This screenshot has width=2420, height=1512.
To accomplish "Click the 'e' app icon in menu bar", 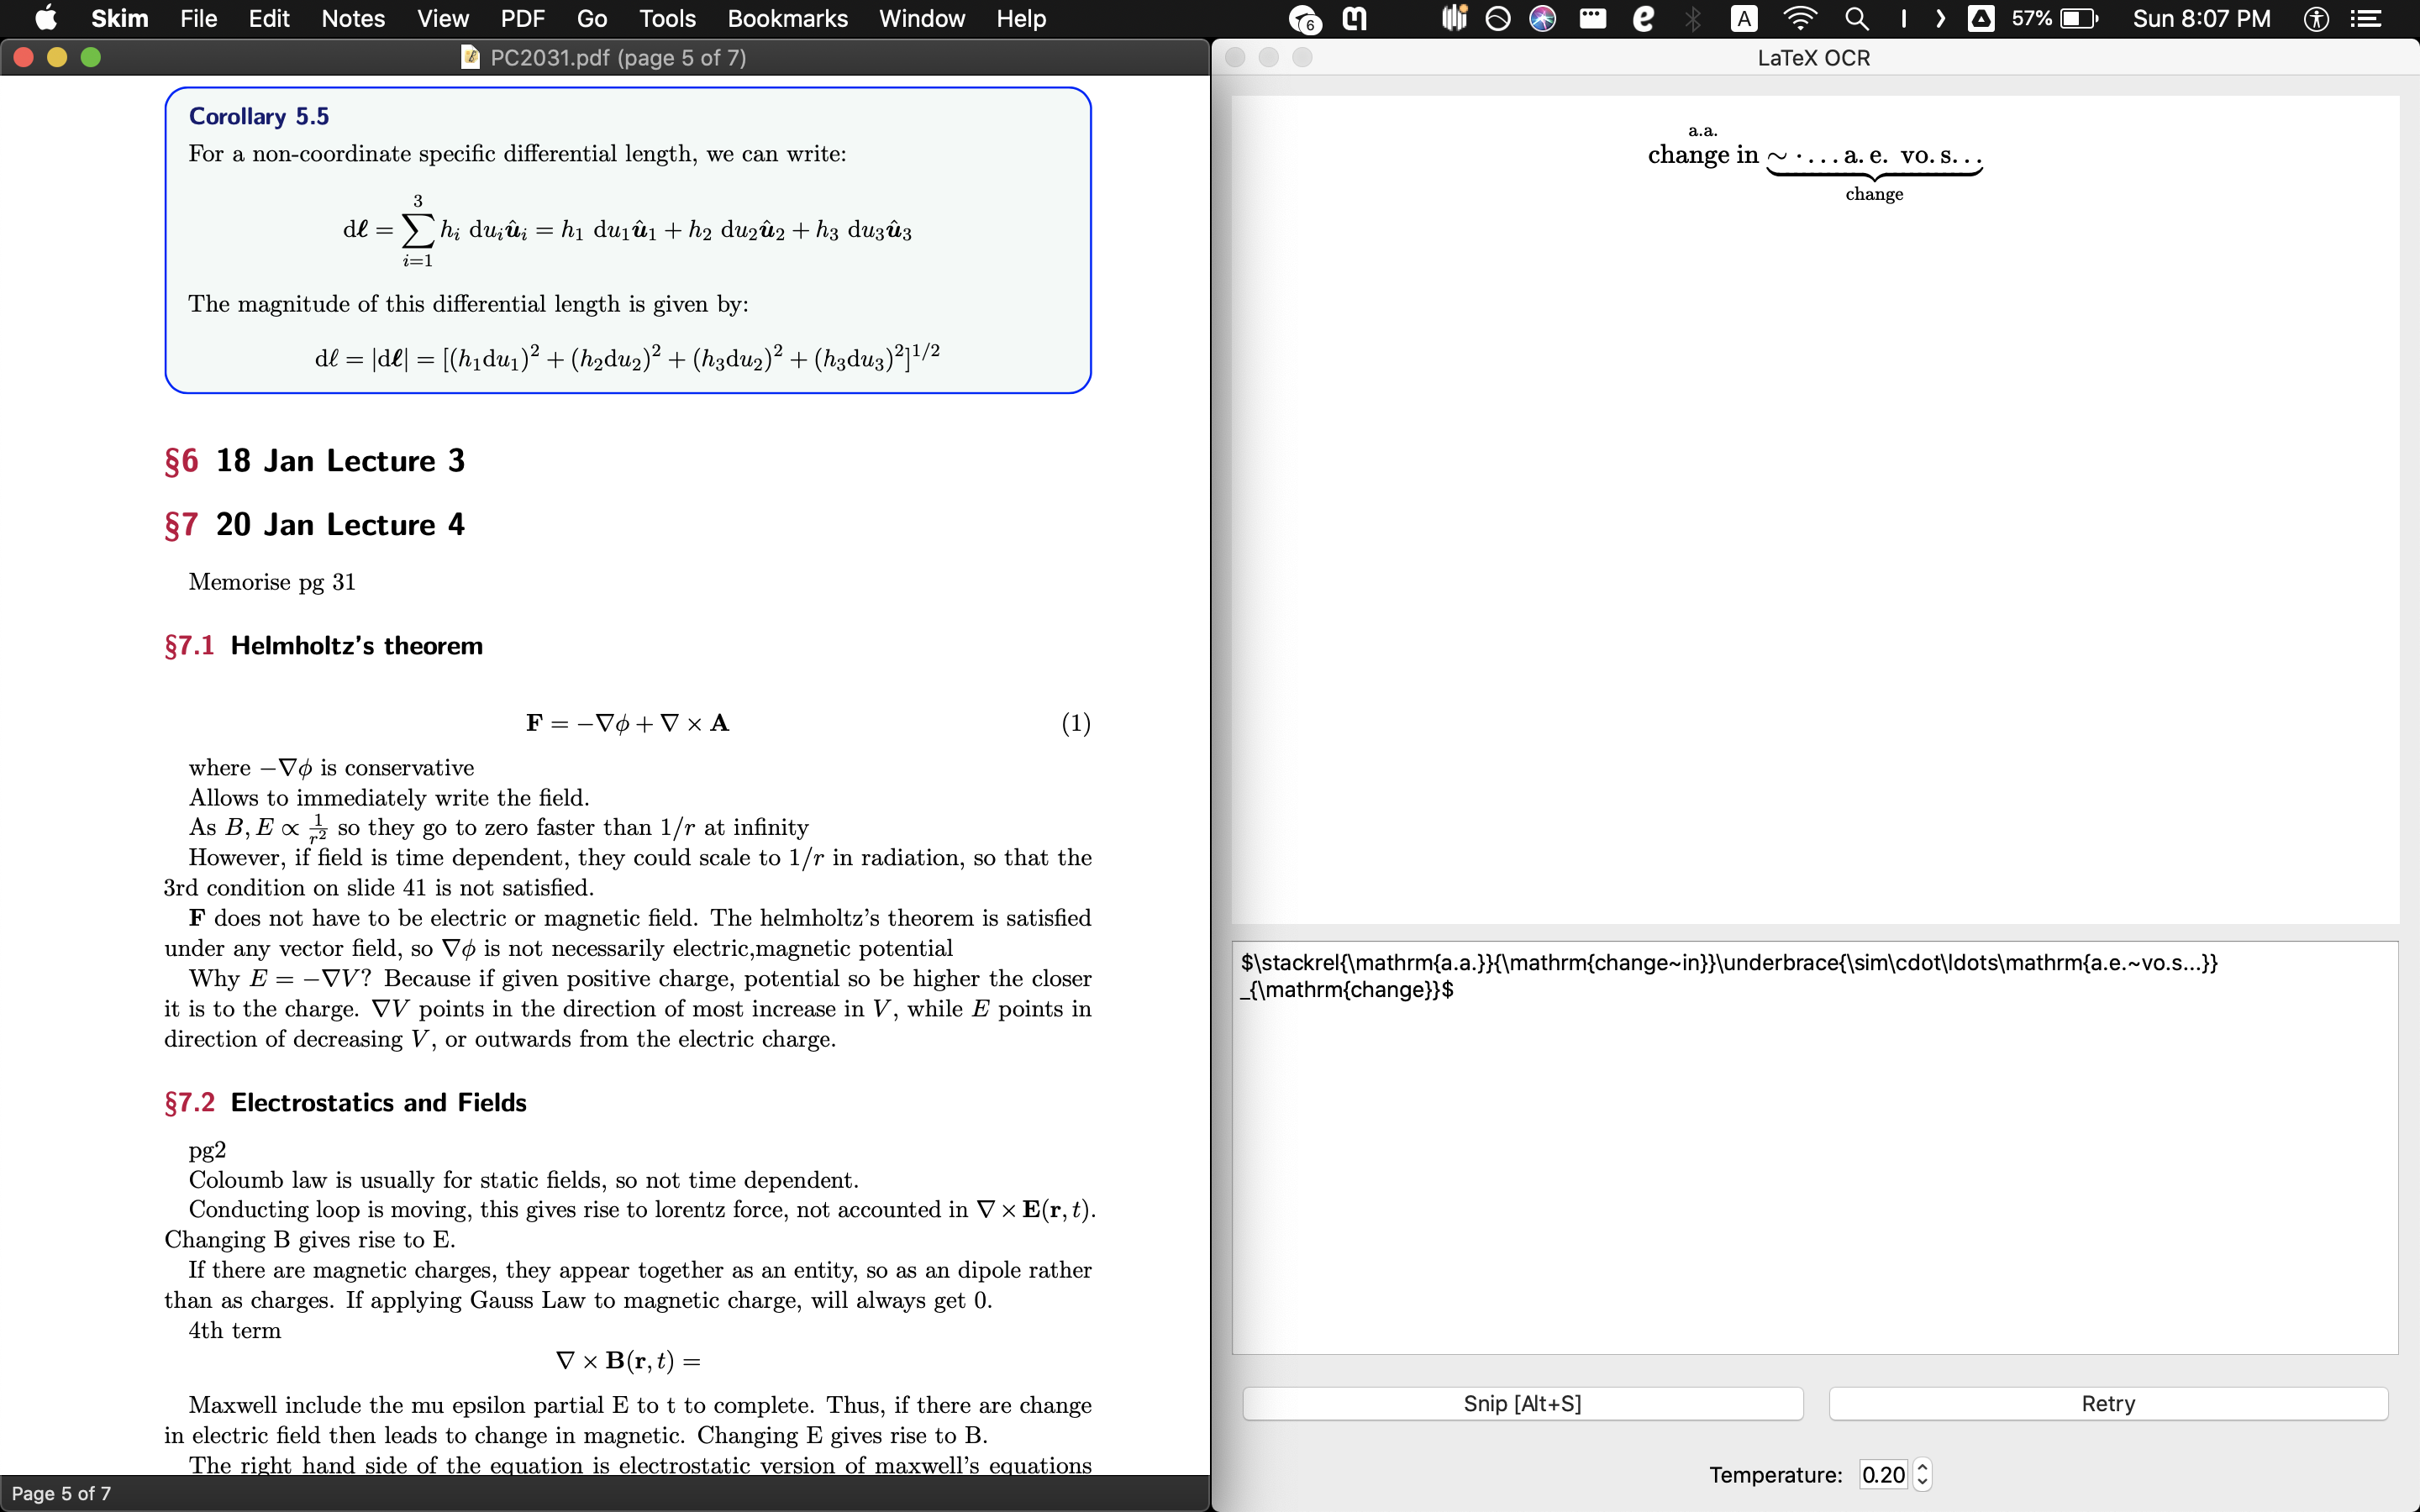I will (1643, 19).
